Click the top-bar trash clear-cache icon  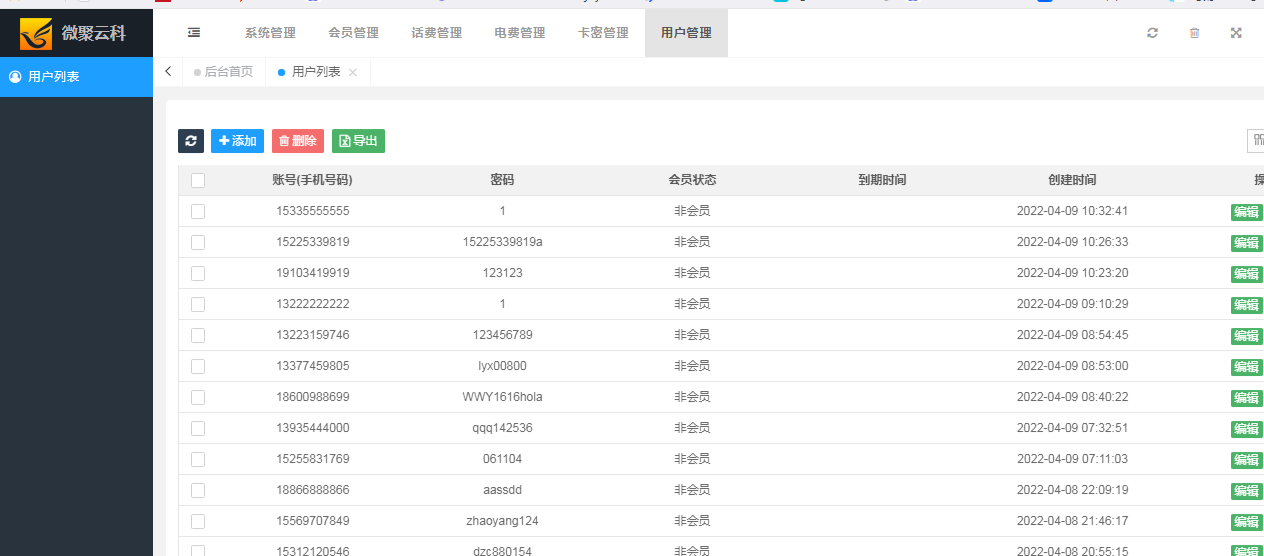coord(1194,33)
